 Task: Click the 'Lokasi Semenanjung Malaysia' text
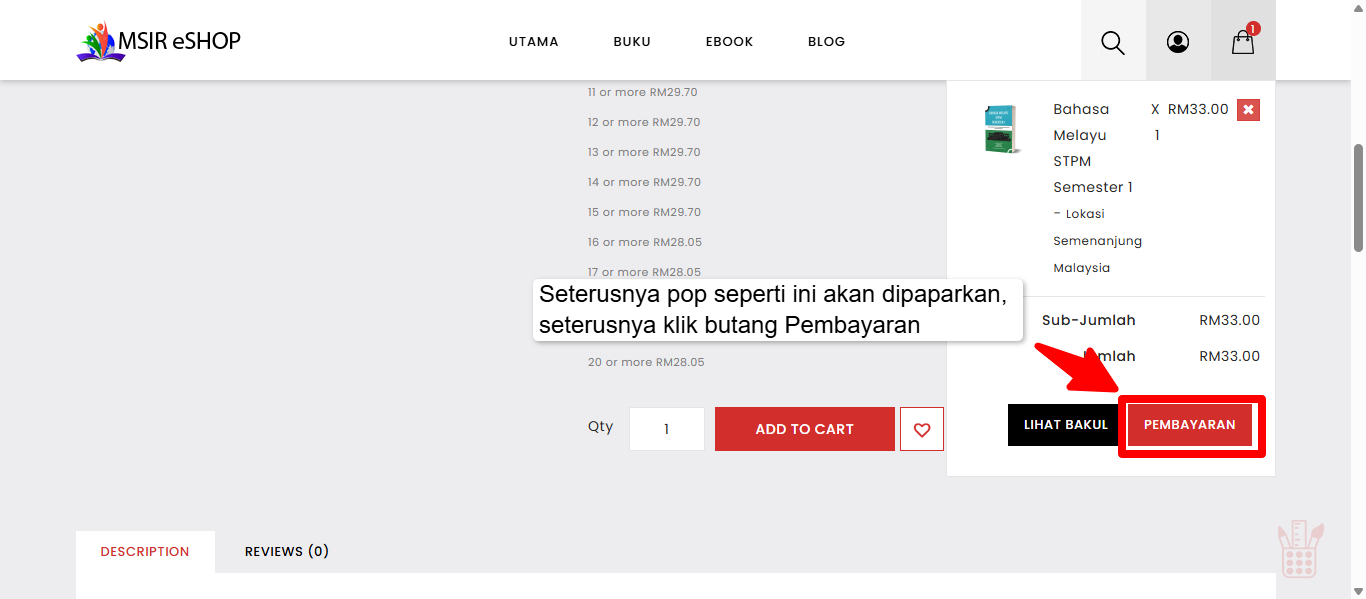(1098, 241)
